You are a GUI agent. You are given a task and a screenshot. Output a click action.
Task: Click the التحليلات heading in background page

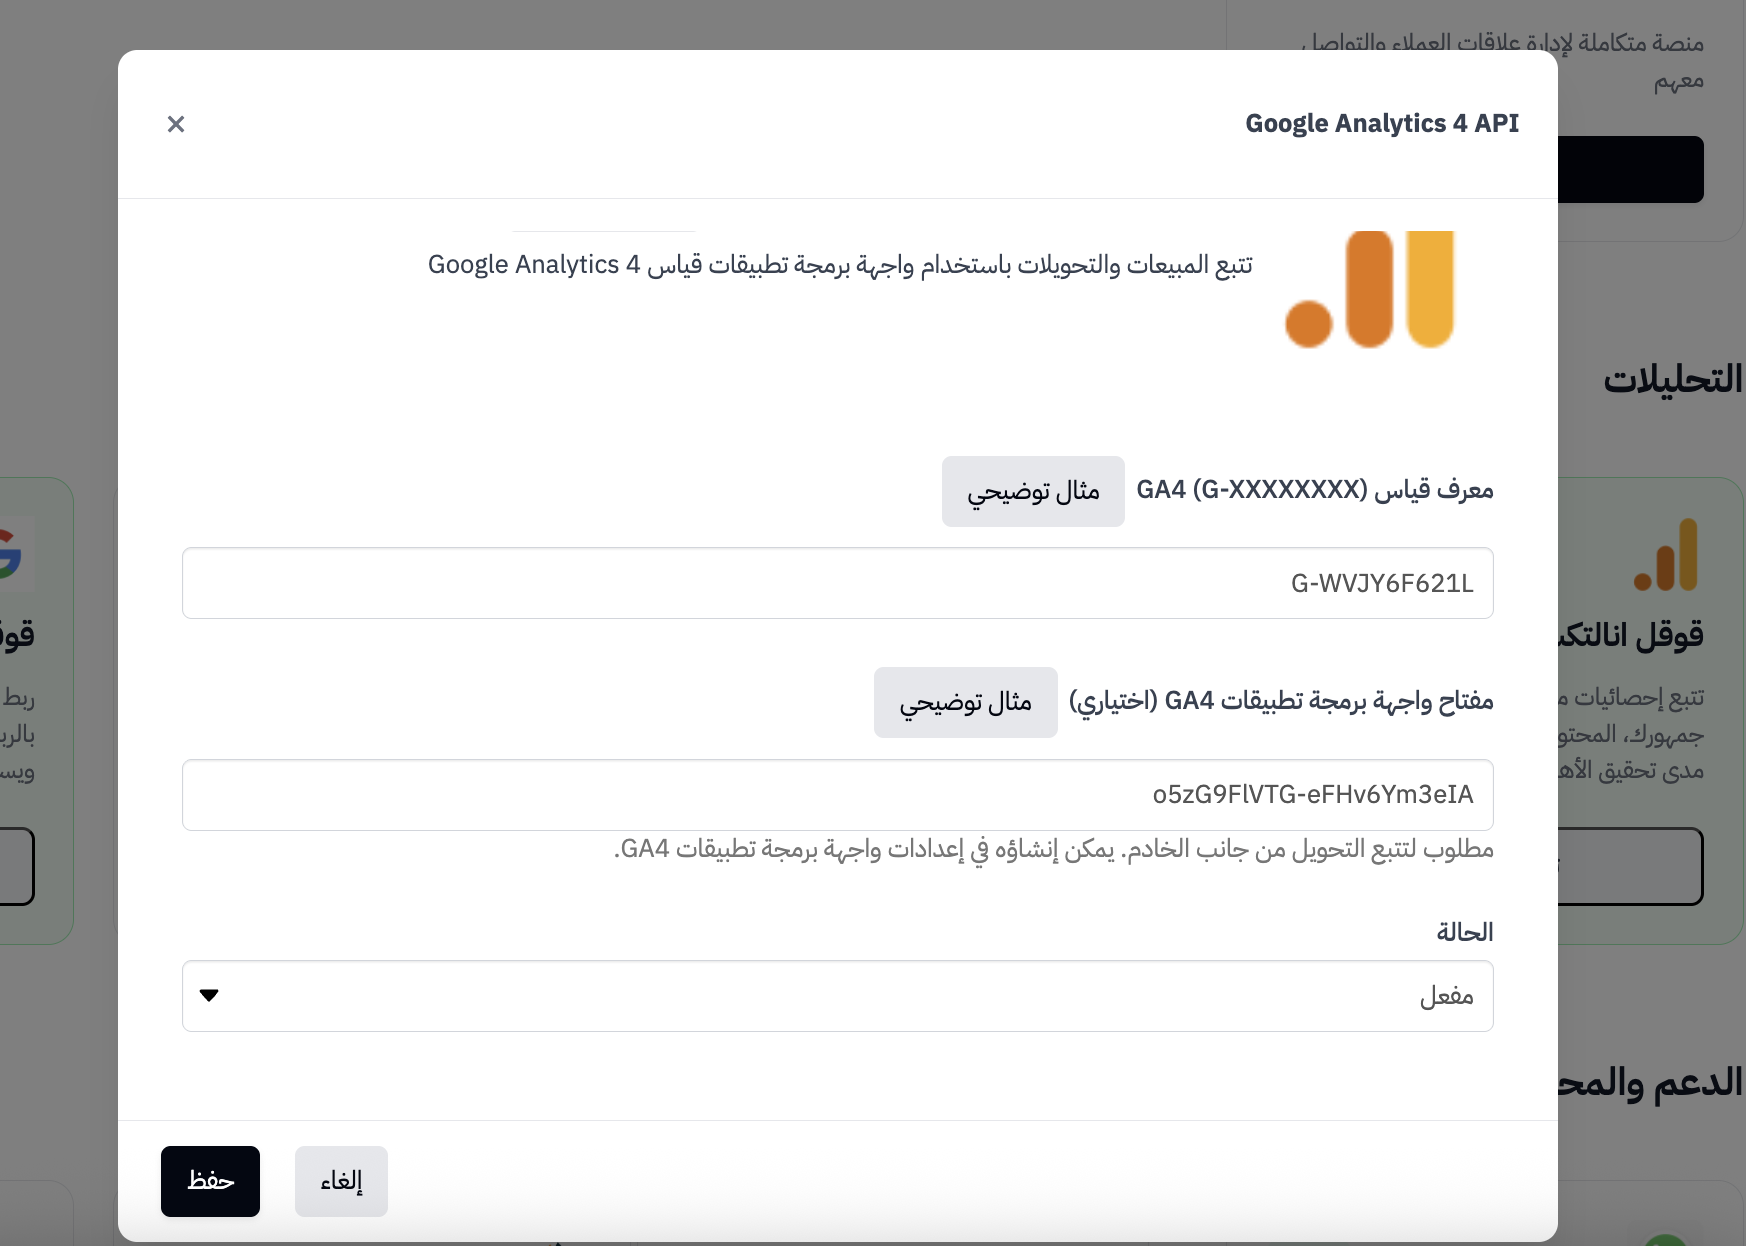point(1673,380)
